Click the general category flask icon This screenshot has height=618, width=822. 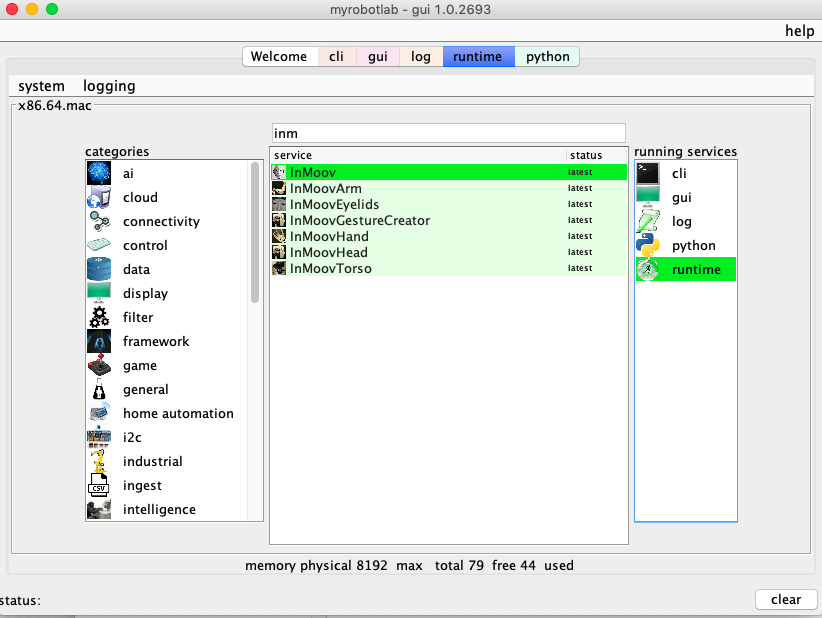tap(99, 389)
